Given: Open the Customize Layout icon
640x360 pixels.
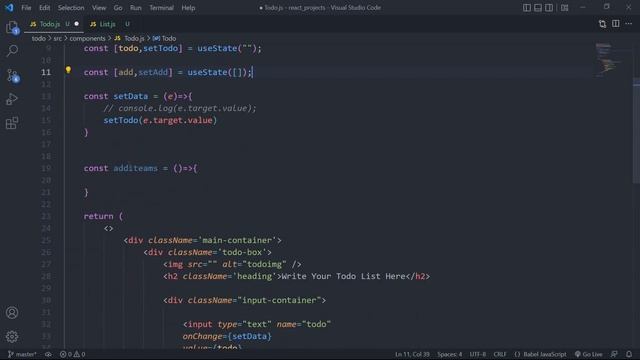Looking at the screenshot, I should 564,7.
